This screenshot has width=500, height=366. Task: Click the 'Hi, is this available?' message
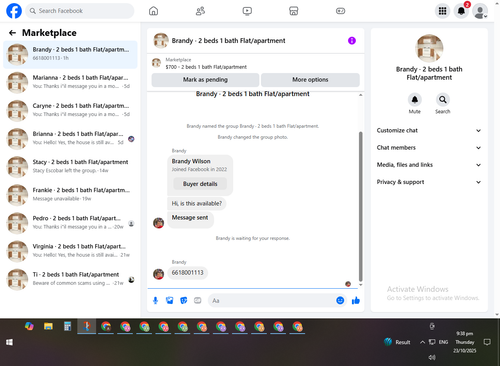point(197,203)
